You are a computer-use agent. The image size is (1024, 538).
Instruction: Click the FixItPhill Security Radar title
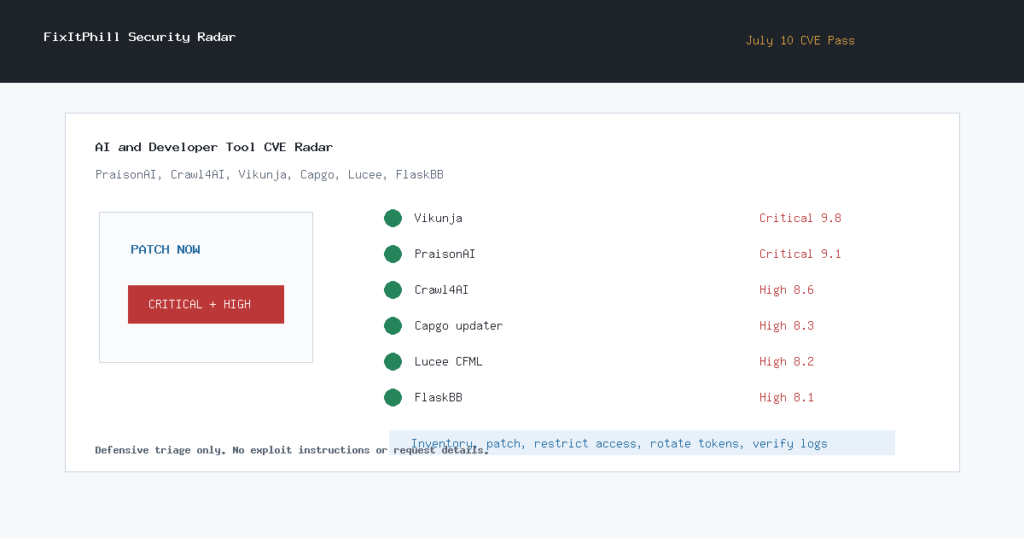pyautogui.click(x=139, y=37)
